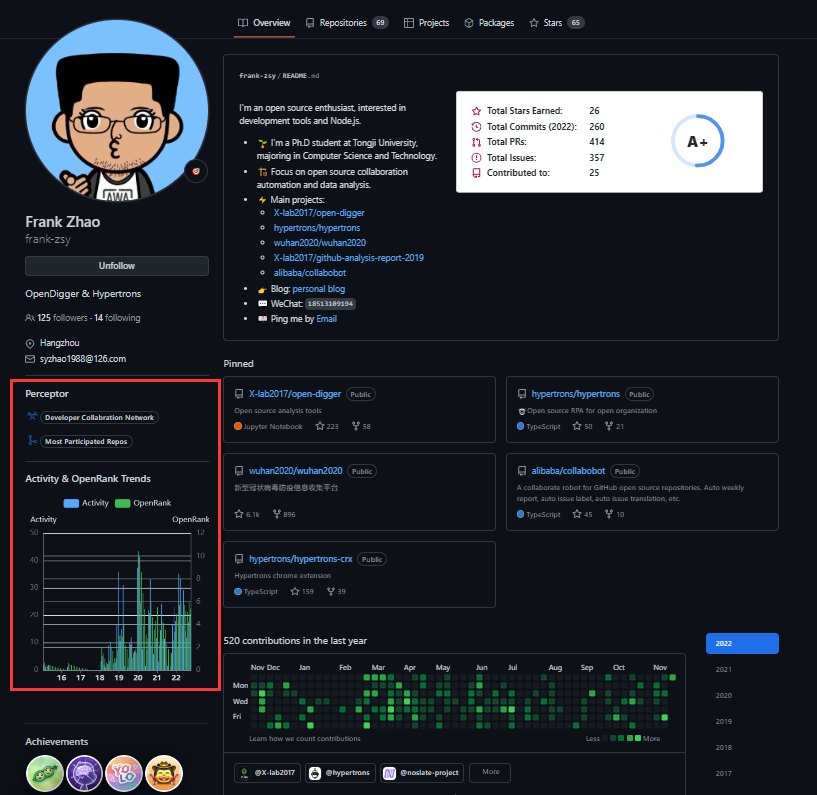Toggle the Activity legend series
This screenshot has width=817, height=795.
tap(86, 503)
